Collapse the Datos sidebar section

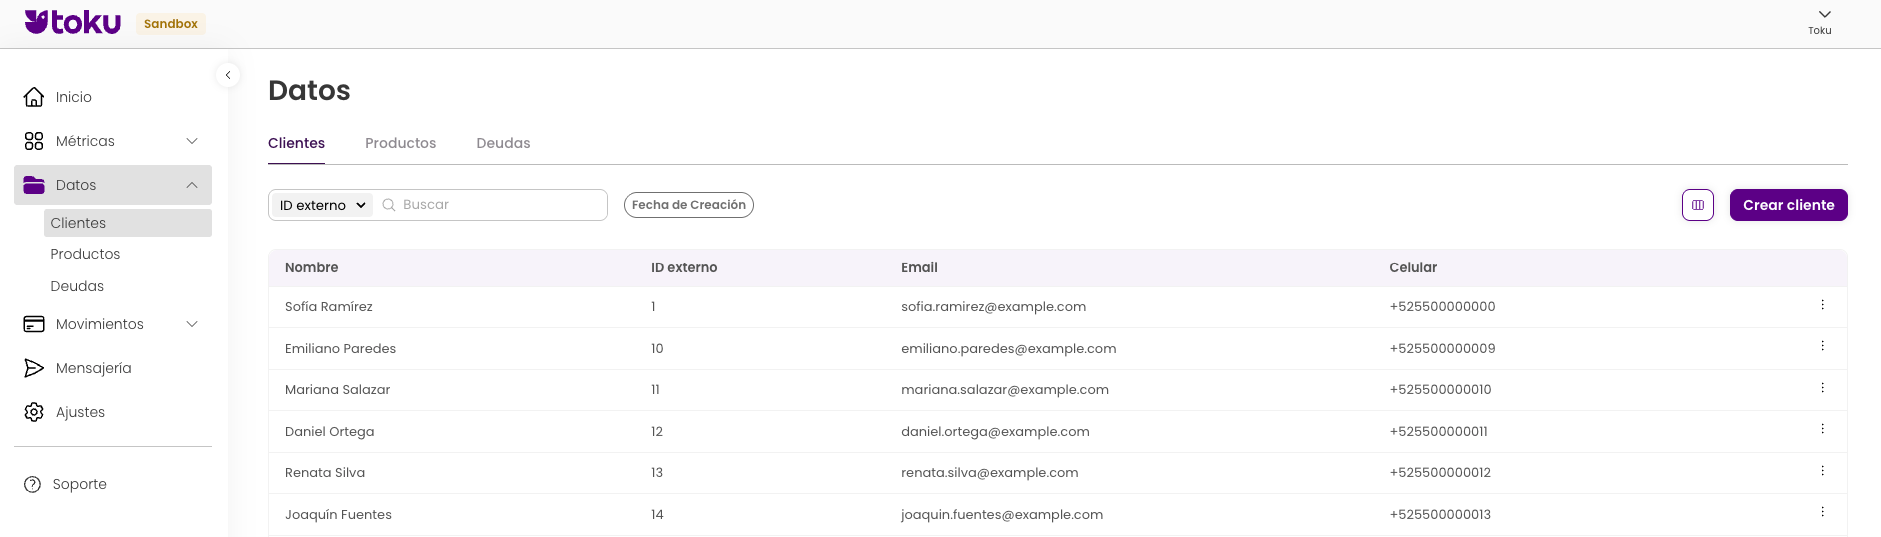pyautogui.click(x=192, y=185)
